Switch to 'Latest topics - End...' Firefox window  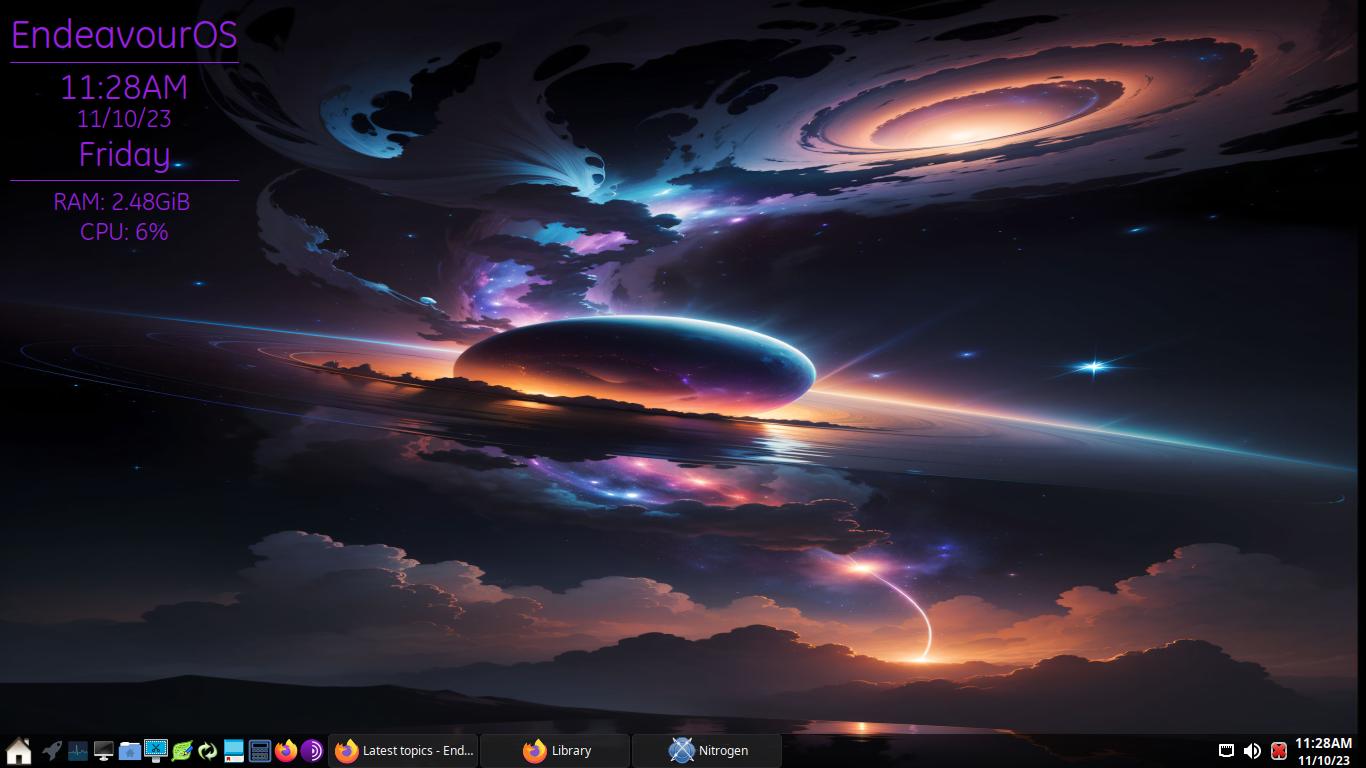[404, 750]
